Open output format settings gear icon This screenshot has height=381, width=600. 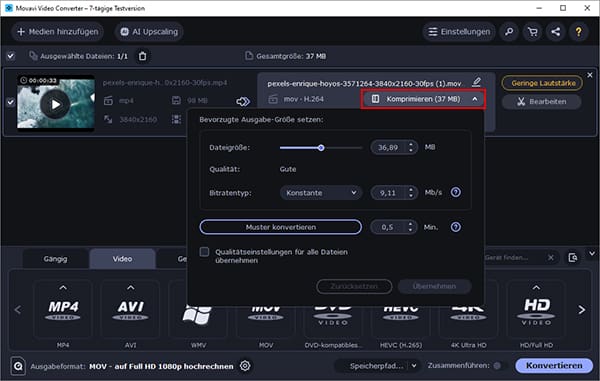245,366
